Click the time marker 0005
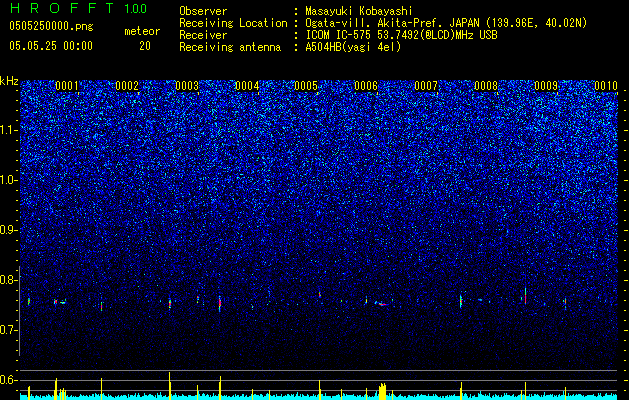The height and width of the screenshot is (400, 629). click(306, 86)
